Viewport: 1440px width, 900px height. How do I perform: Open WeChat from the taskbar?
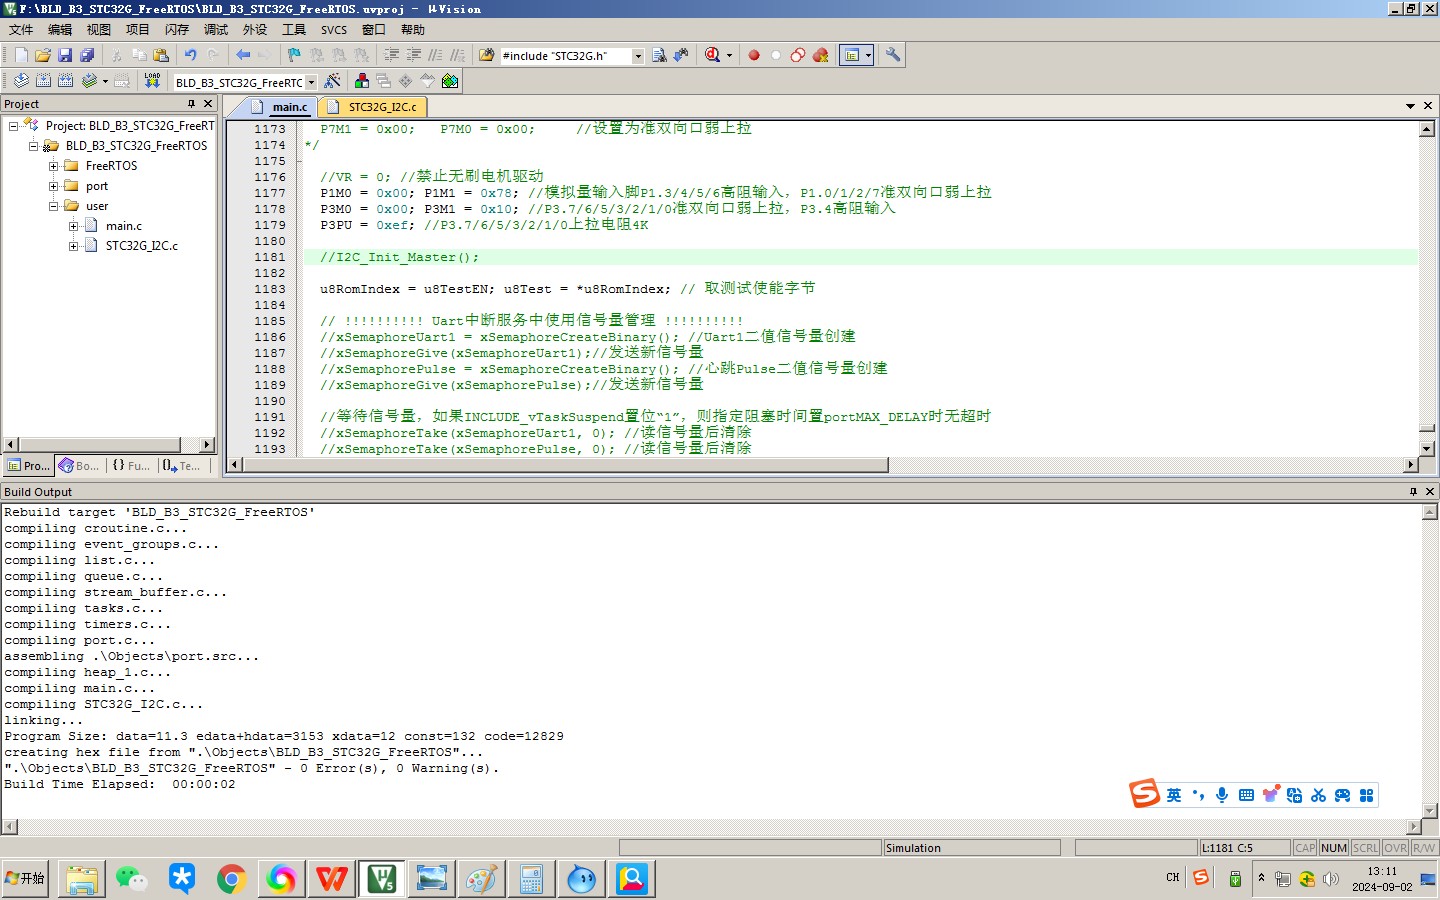(x=131, y=879)
